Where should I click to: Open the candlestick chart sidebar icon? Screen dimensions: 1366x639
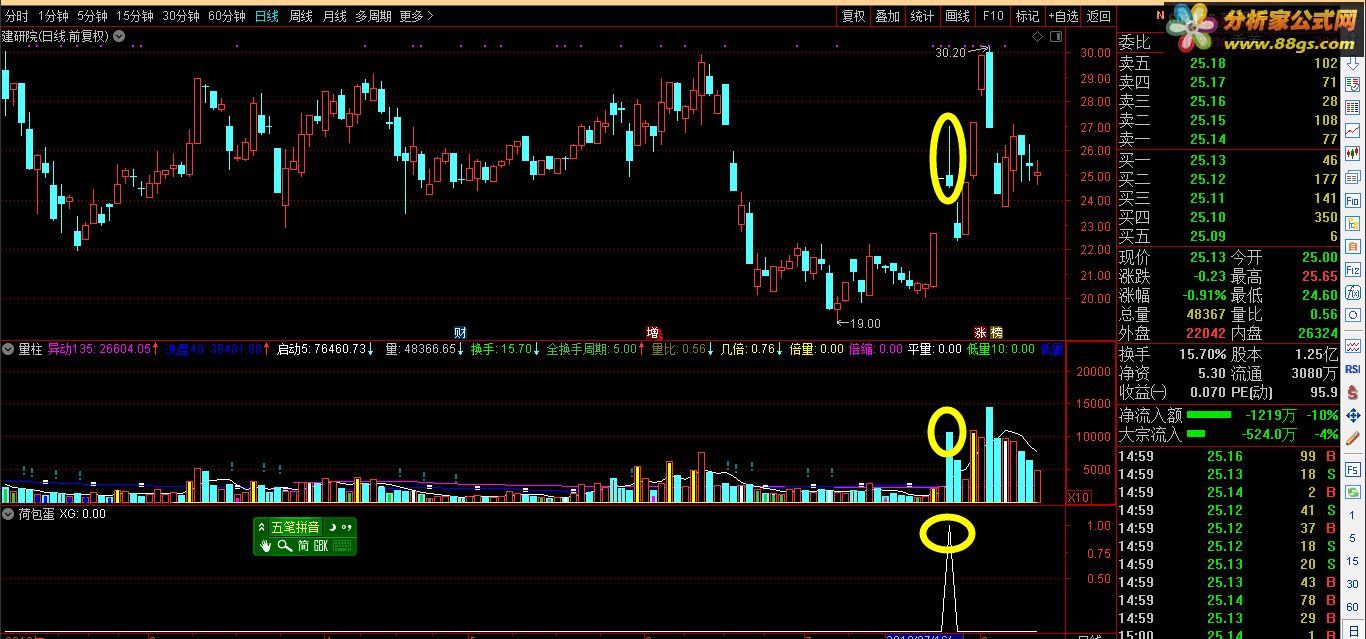[1353, 153]
